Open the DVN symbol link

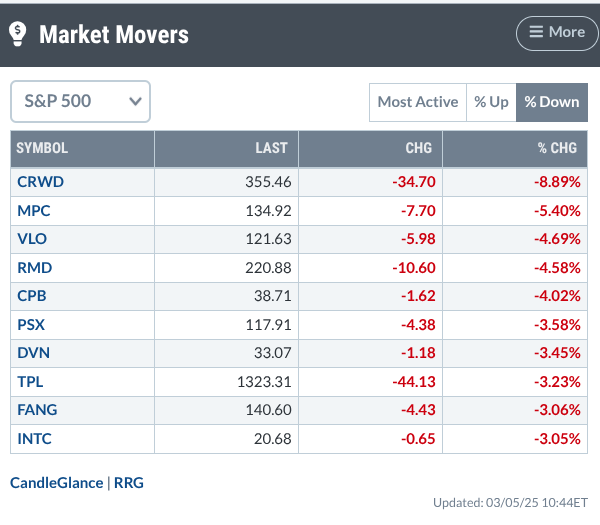(33, 353)
